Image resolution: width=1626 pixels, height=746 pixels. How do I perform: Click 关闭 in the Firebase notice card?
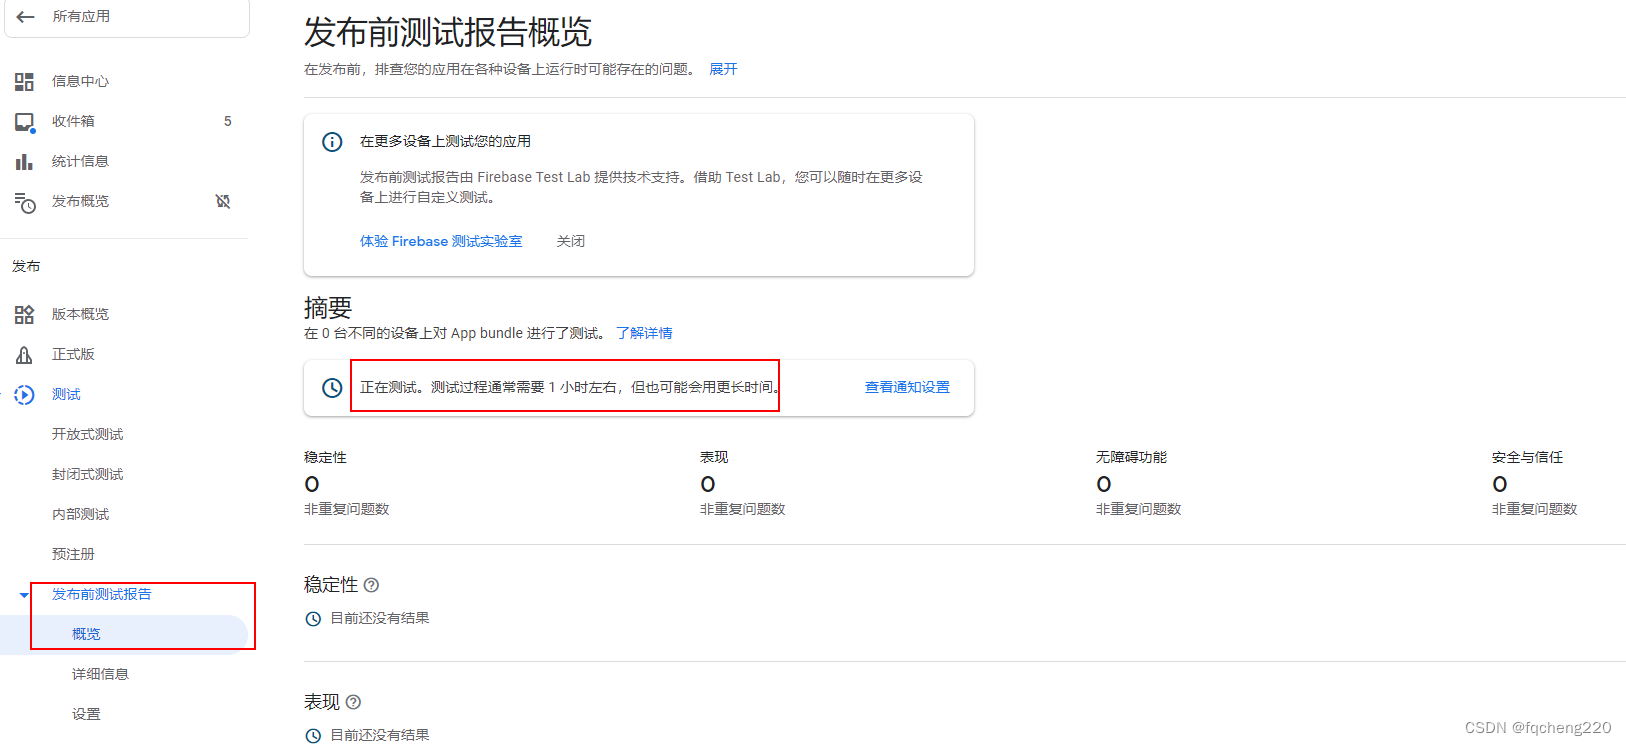tap(571, 241)
